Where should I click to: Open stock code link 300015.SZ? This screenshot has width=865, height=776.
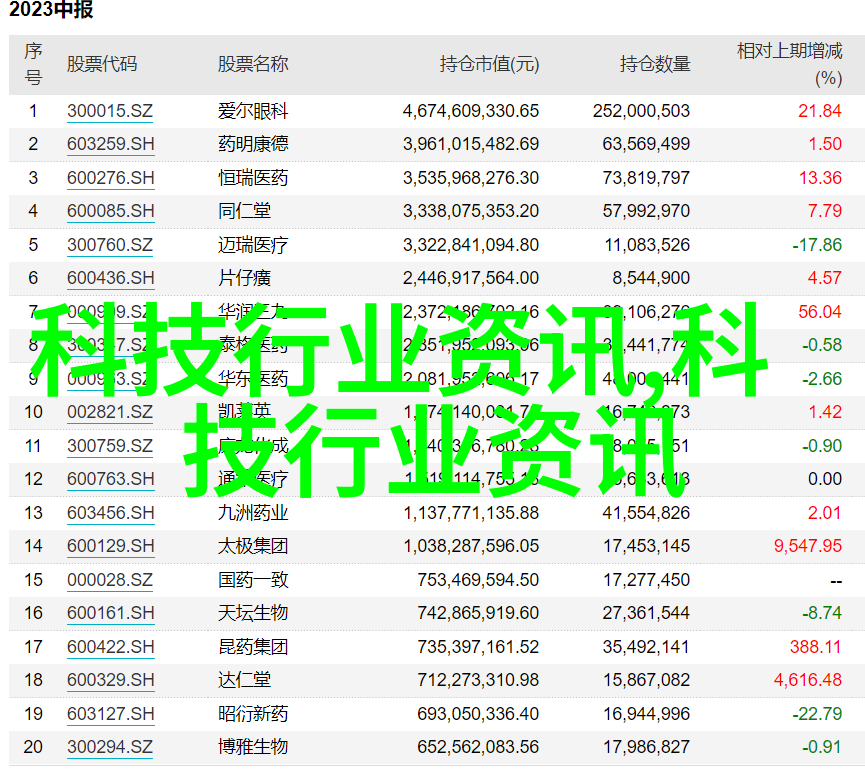[110, 111]
